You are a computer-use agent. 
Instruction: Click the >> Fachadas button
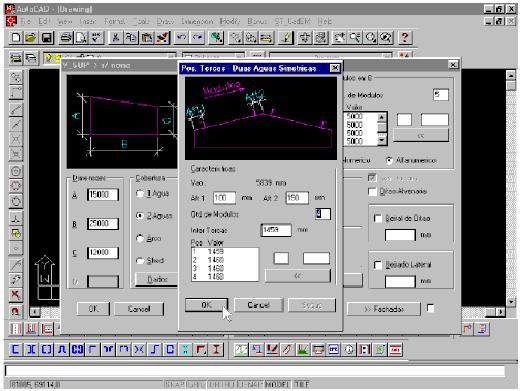coord(384,309)
